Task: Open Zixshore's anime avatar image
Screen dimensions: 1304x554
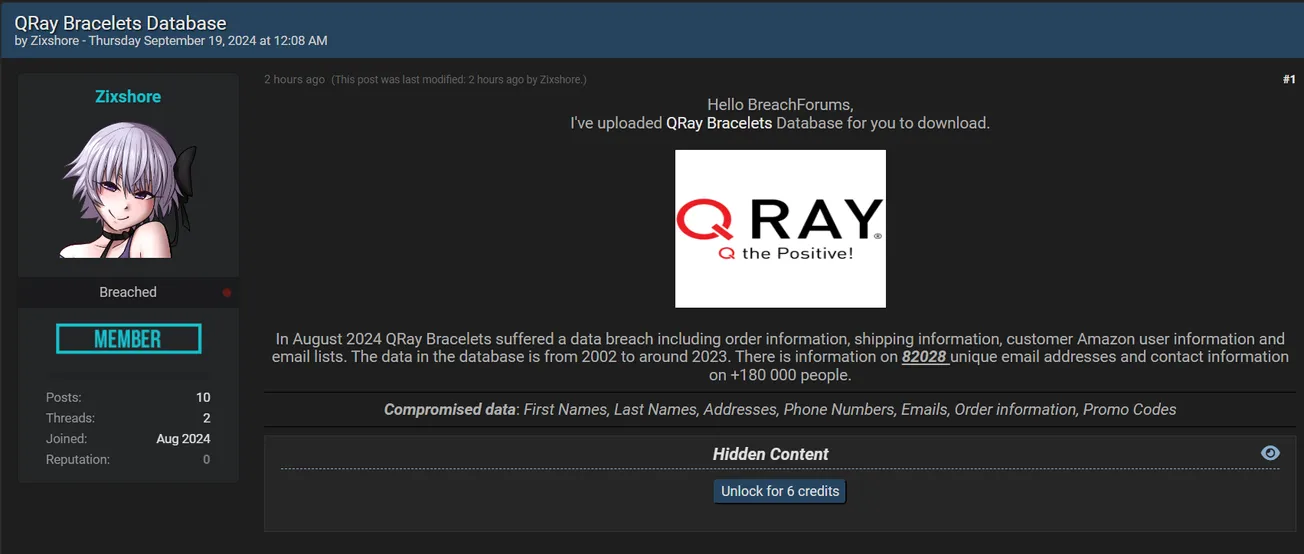Action: click(x=128, y=190)
